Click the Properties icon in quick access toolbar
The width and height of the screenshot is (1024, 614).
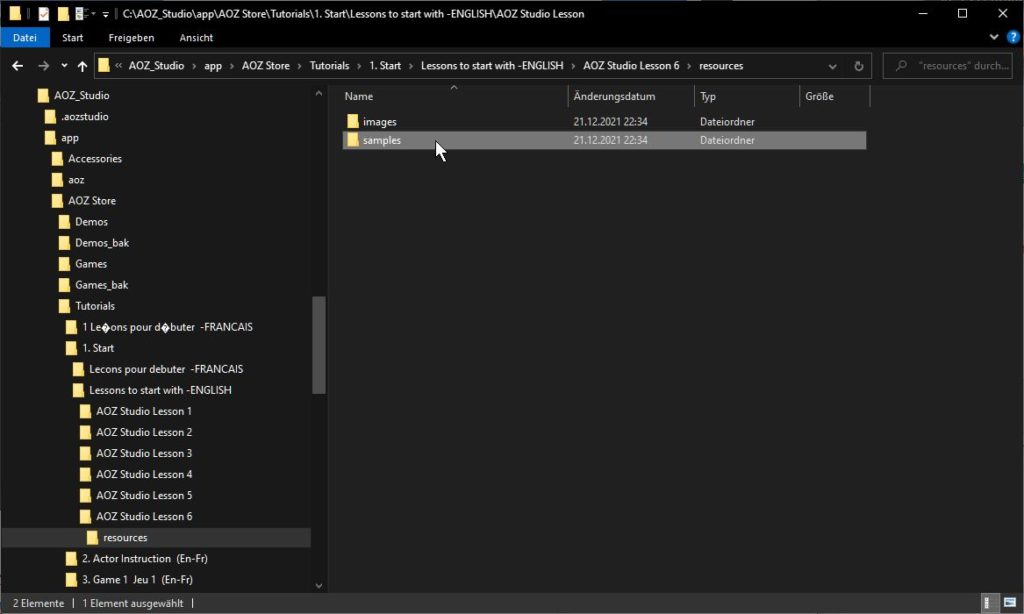coord(43,14)
